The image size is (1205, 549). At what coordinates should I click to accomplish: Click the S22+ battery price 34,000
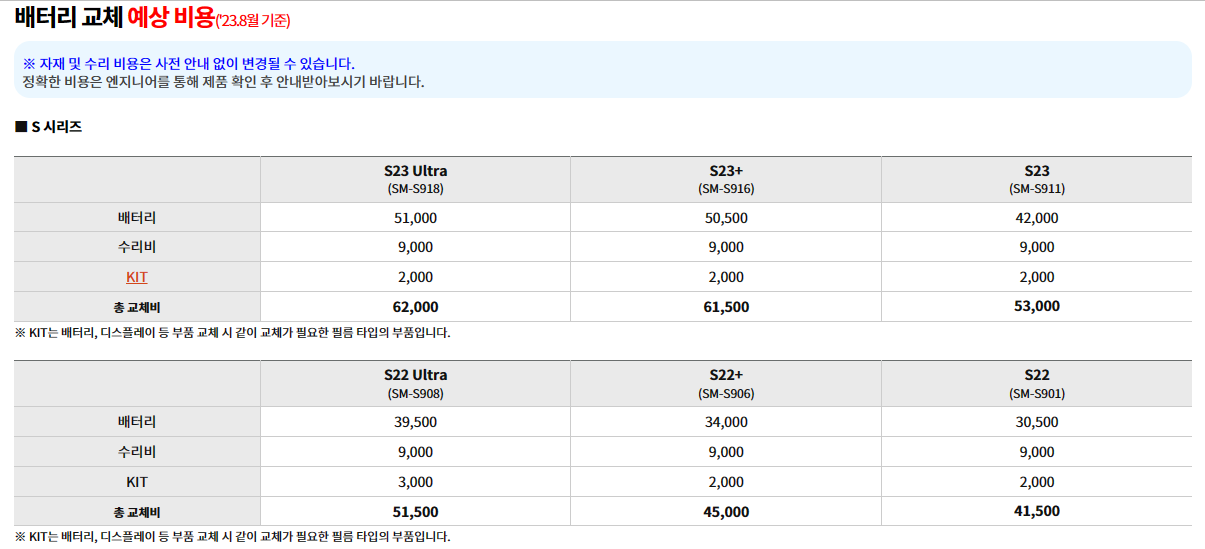click(x=726, y=422)
